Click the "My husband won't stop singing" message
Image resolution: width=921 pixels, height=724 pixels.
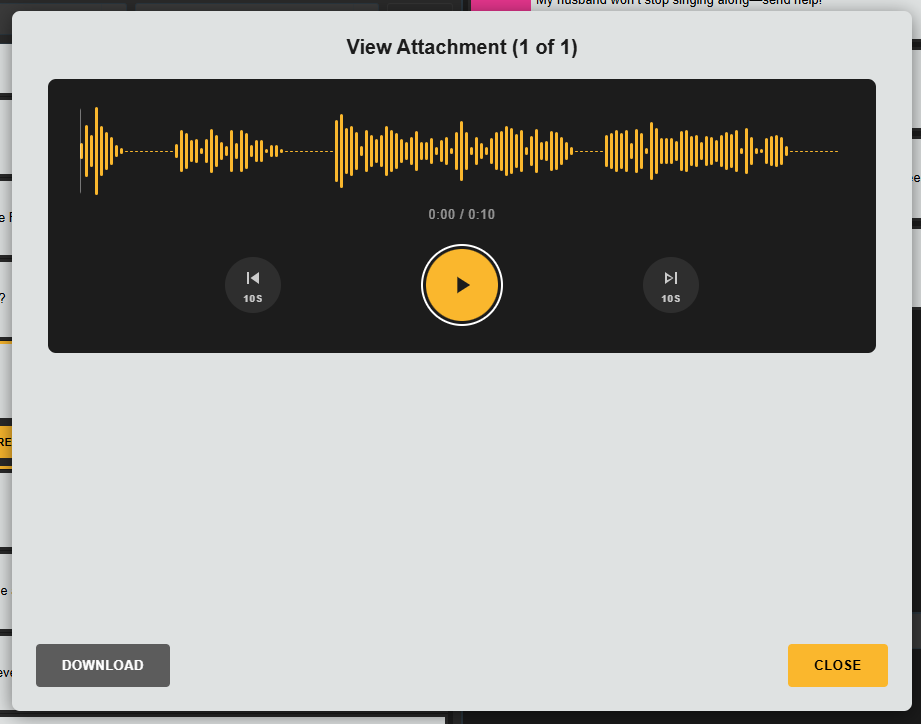pyautogui.click(x=678, y=3)
